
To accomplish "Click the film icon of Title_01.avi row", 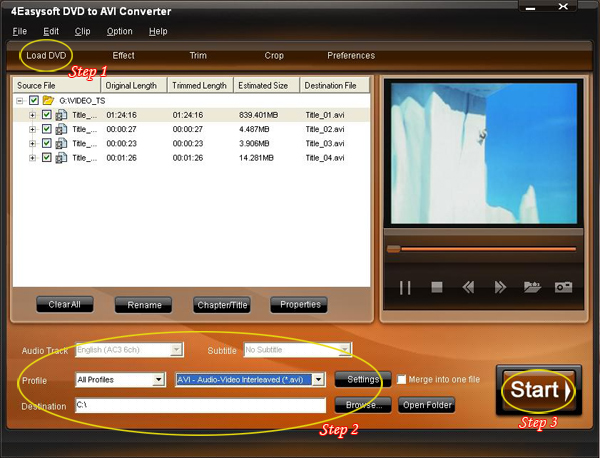I will coord(61,115).
